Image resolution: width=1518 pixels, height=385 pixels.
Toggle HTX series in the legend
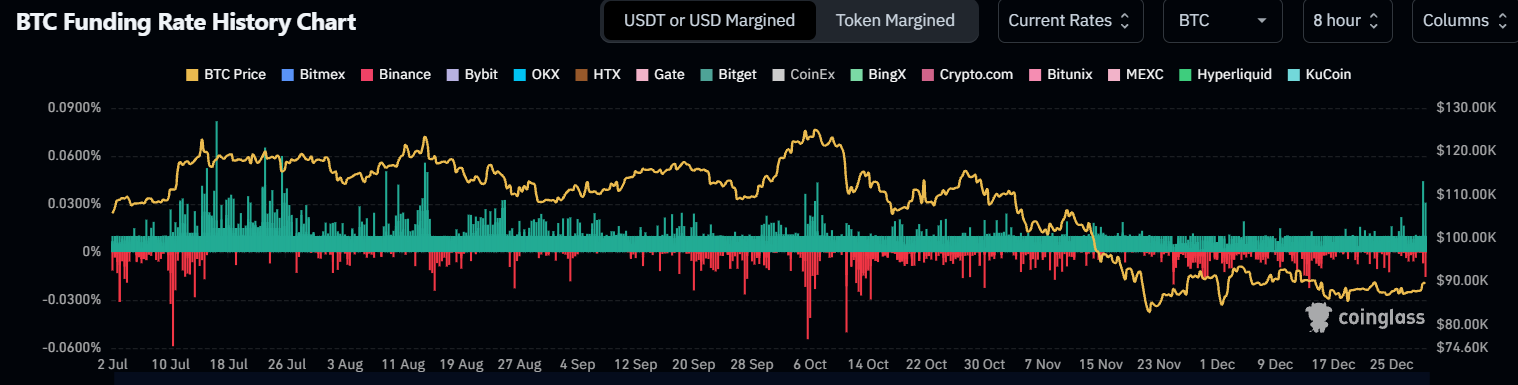[x=597, y=74]
